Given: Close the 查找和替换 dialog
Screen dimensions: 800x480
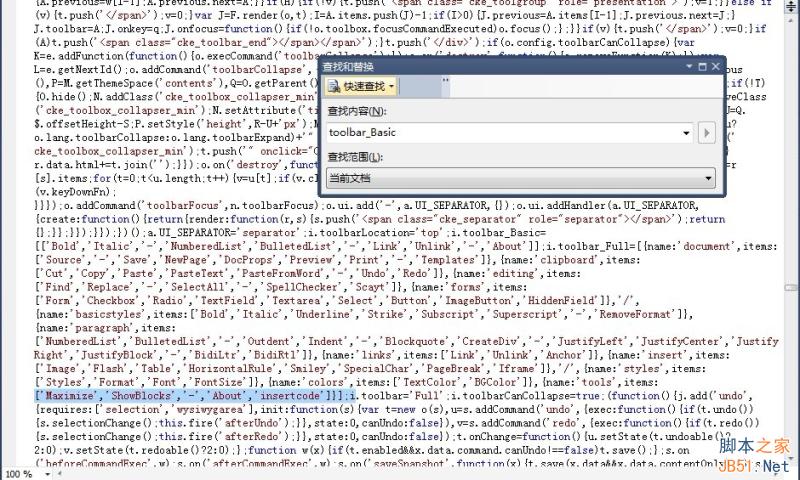Looking at the screenshot, I should click(715, 66).
